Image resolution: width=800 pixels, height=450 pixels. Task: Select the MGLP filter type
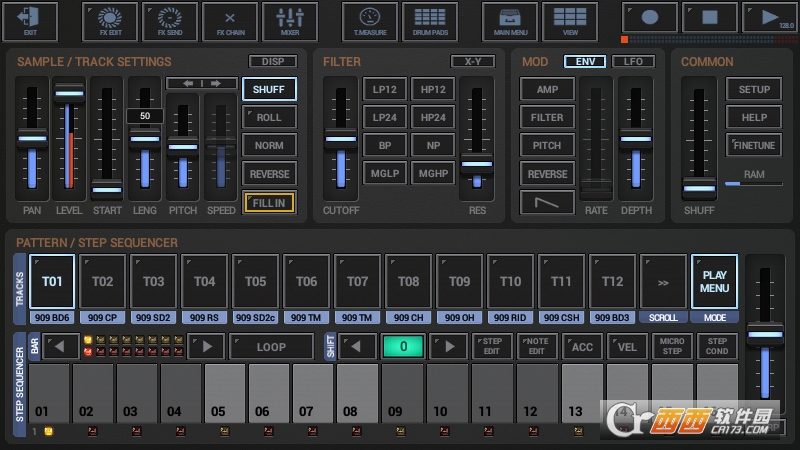click(385, 173)
